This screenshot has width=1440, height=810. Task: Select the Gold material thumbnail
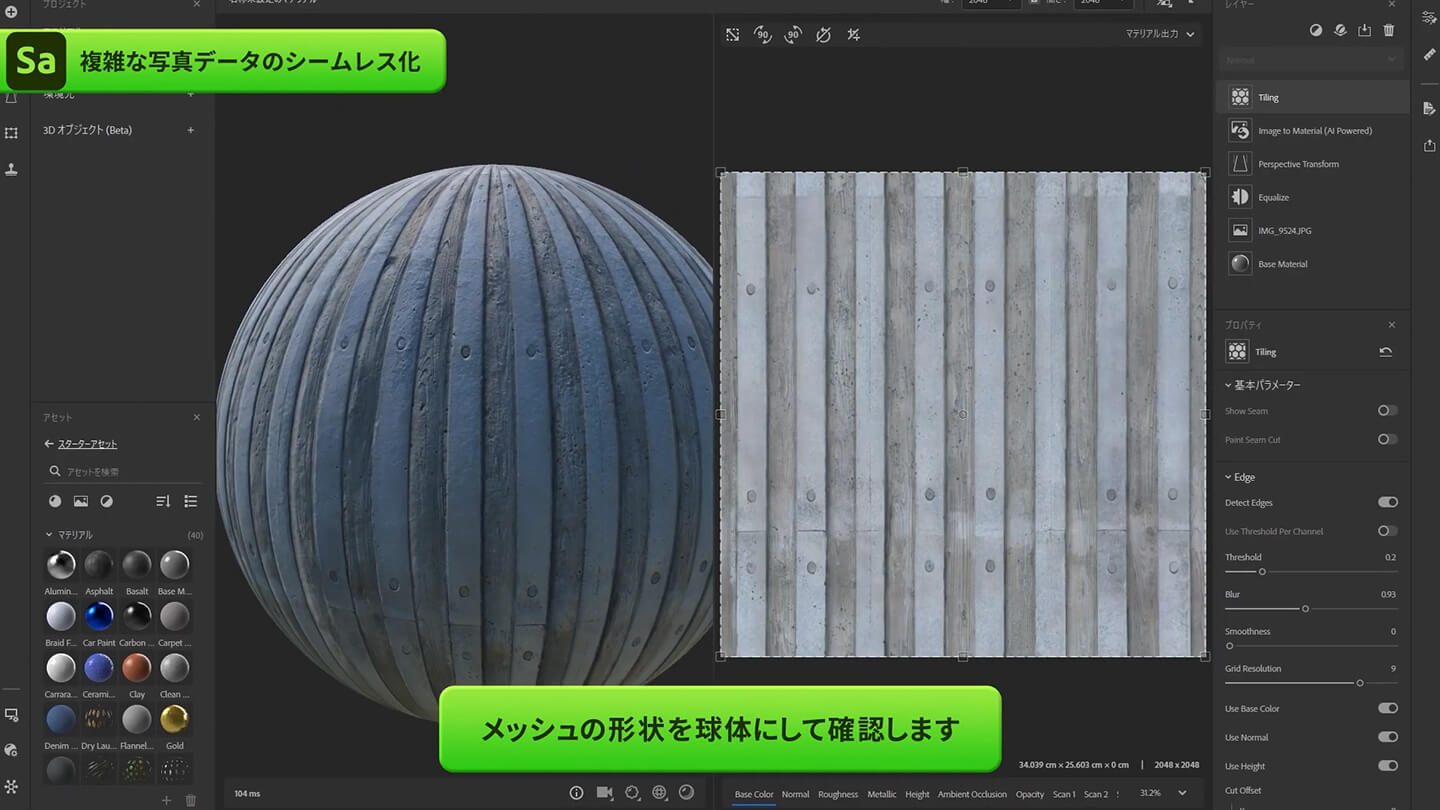[x=174, y=719]
